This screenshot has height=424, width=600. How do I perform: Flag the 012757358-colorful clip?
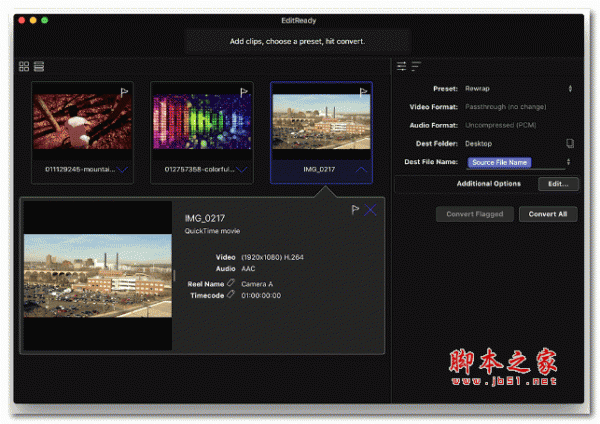coord(243,92)
